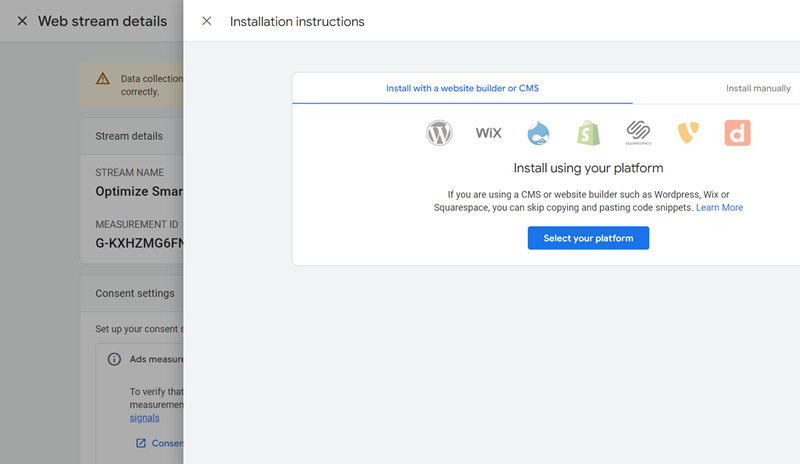Click the Drupal platform icon
The width and height of the screenshot is (800, 464).
tap(538, 133)
